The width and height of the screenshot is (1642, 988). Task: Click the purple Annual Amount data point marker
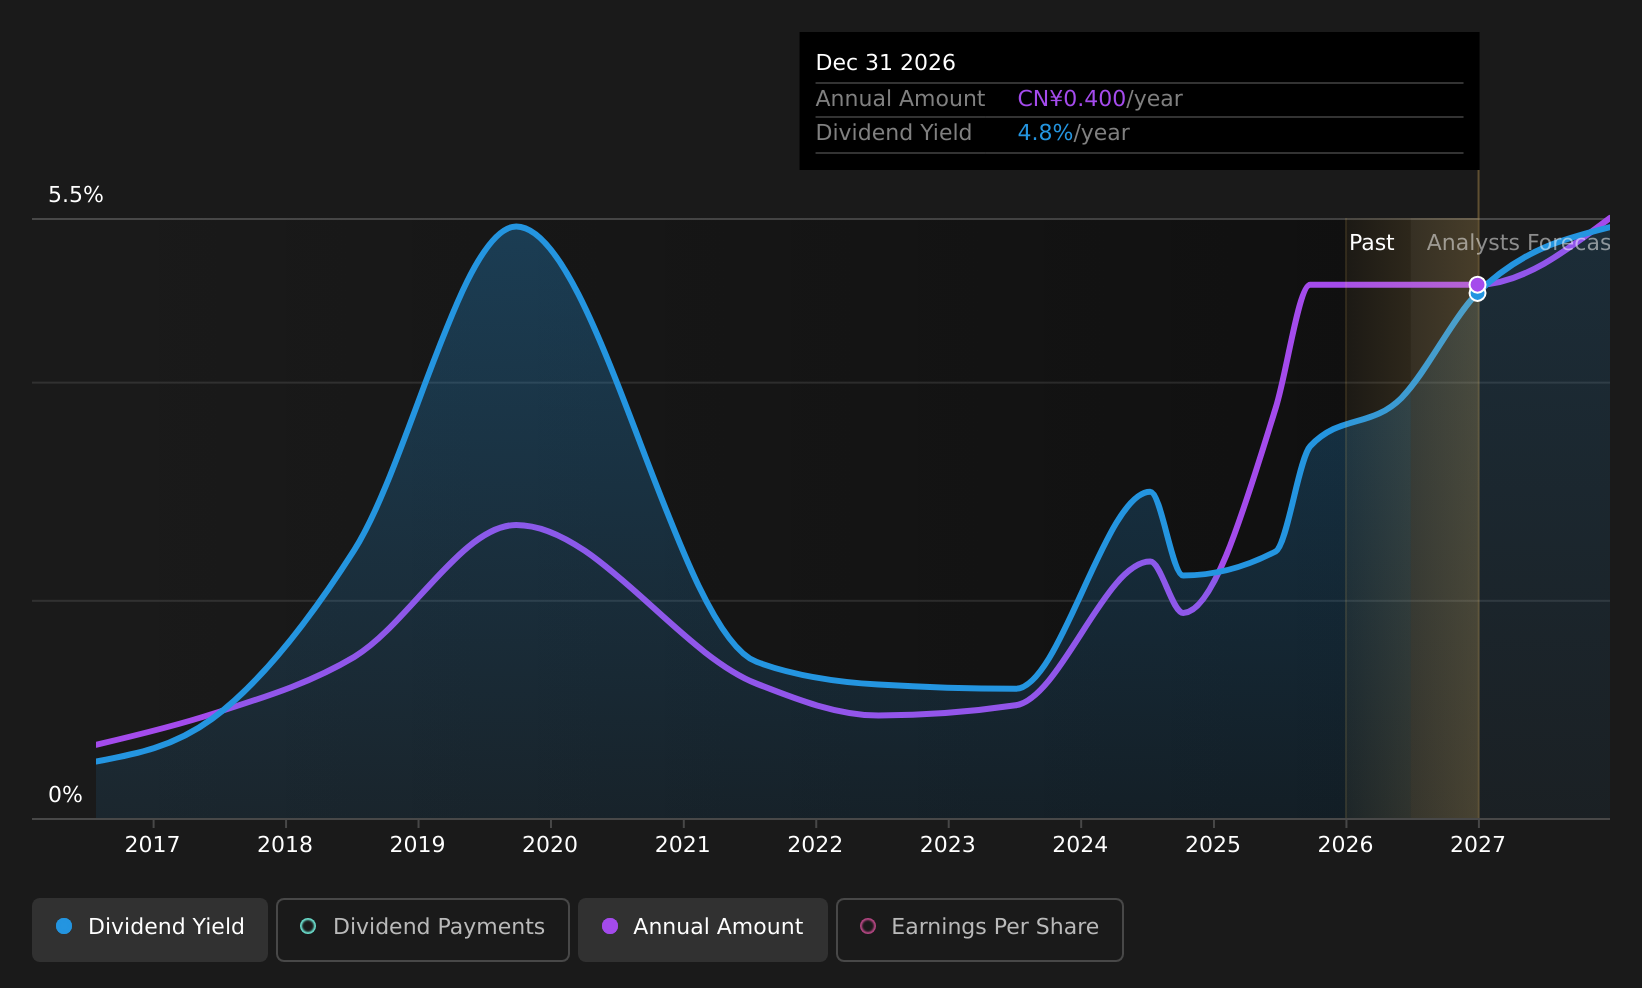click(x=1477, y=285)
